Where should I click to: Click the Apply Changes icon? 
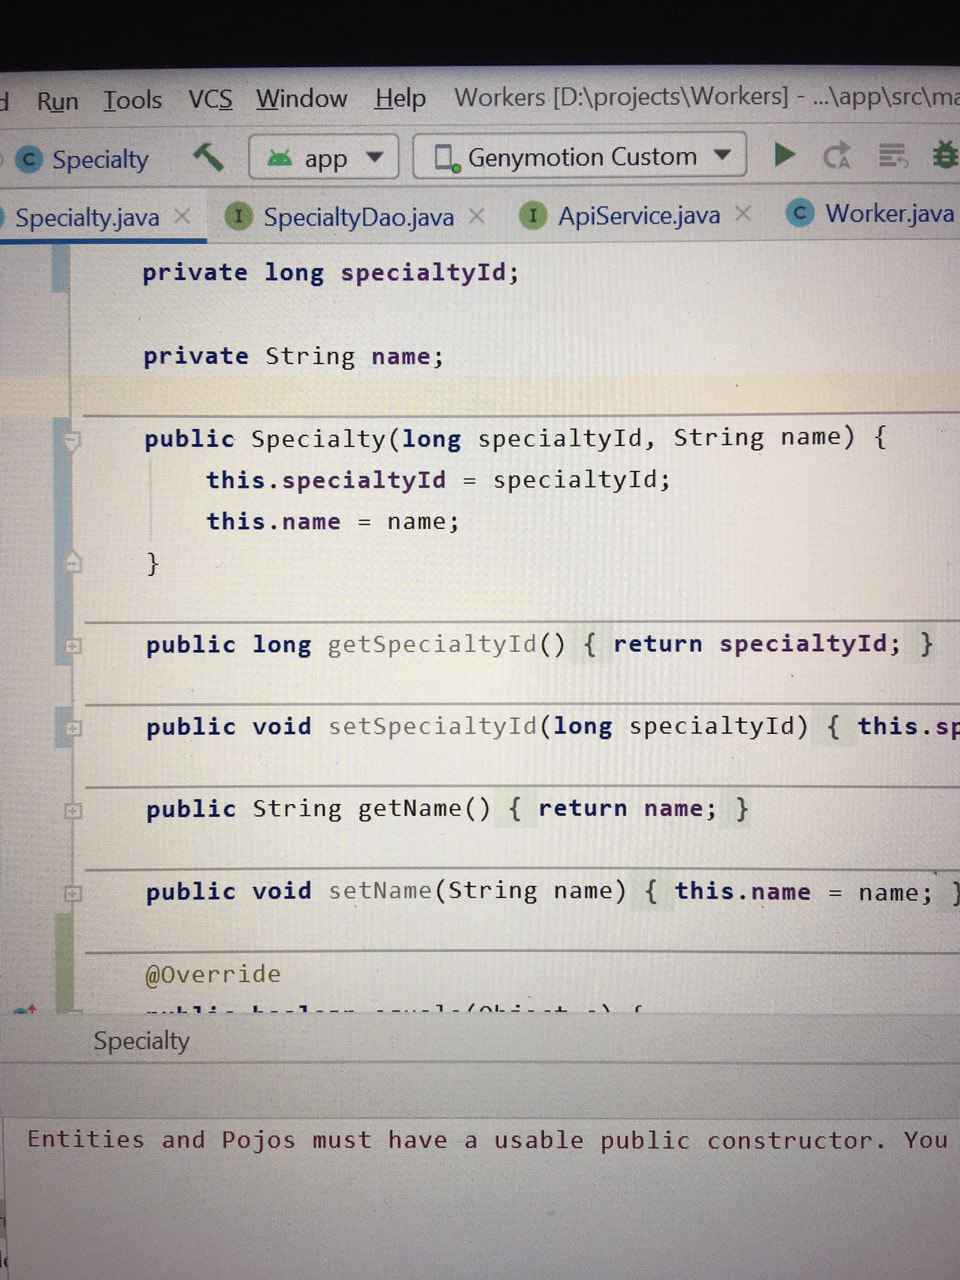coord(836,155)
